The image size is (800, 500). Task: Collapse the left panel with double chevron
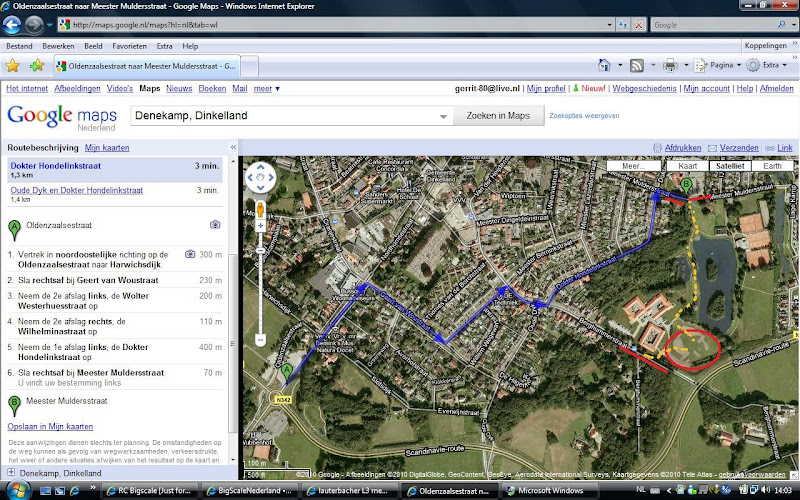pyautogui.click(x=233, y=147)
